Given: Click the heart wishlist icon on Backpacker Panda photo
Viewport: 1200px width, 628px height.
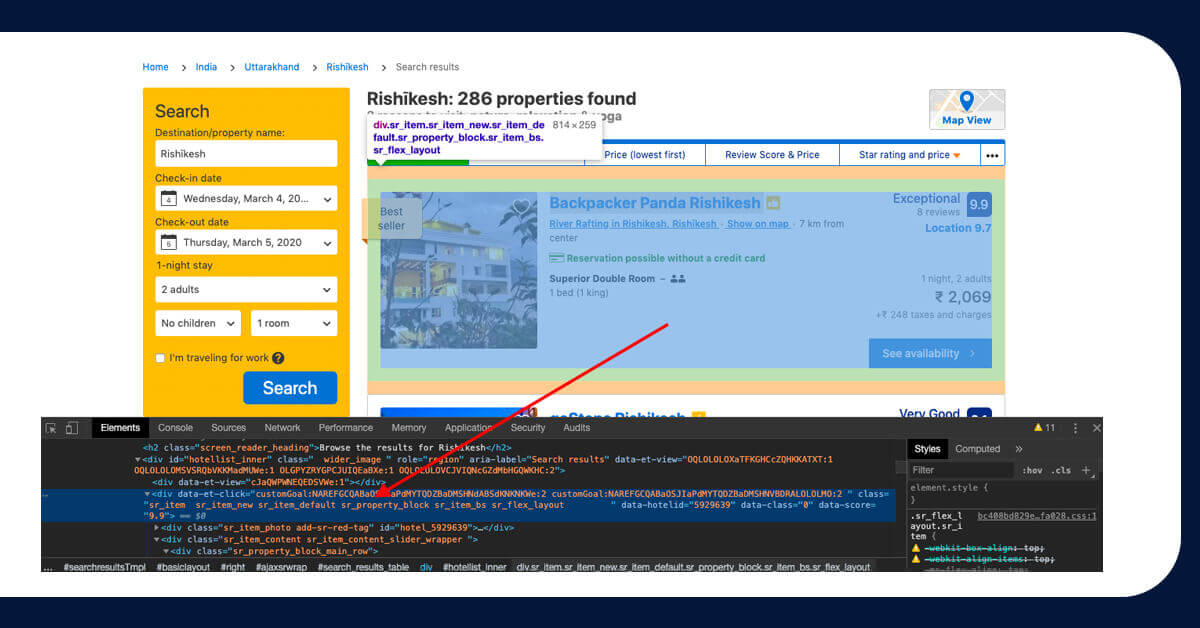Looking at the screenshot, I should point(520,208).
